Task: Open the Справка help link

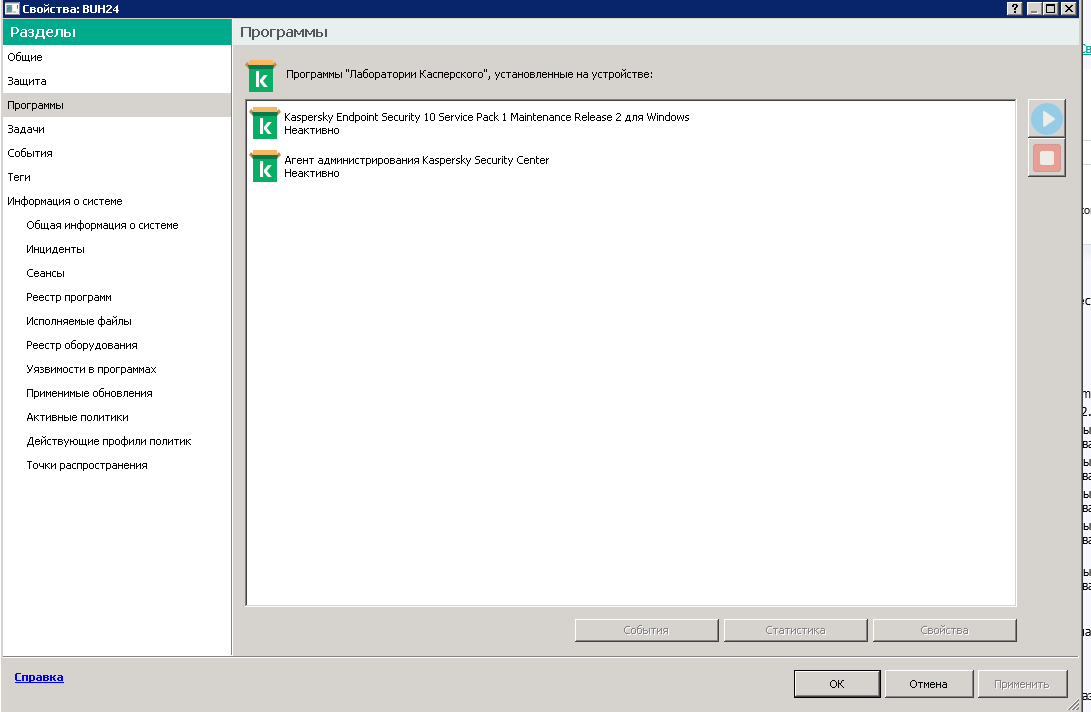Action: [x=39, y=677]
